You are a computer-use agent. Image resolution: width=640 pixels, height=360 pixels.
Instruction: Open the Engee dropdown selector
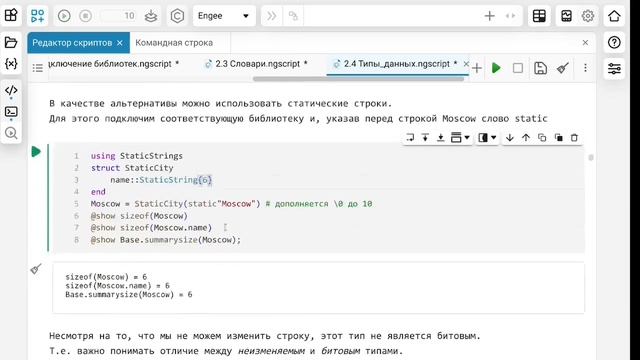coord(224,16)
